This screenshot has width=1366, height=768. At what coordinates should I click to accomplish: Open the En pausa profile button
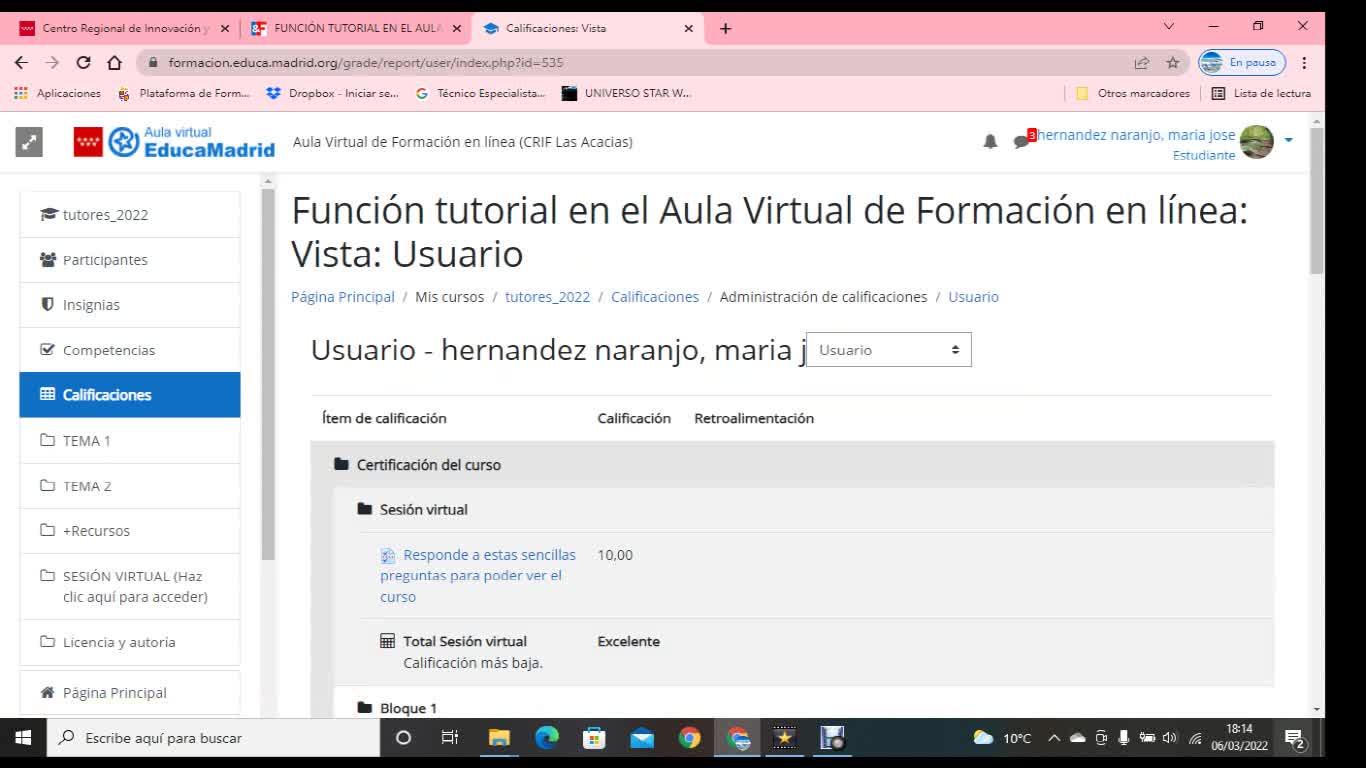pyautogui.click(x=1242, y=62)
